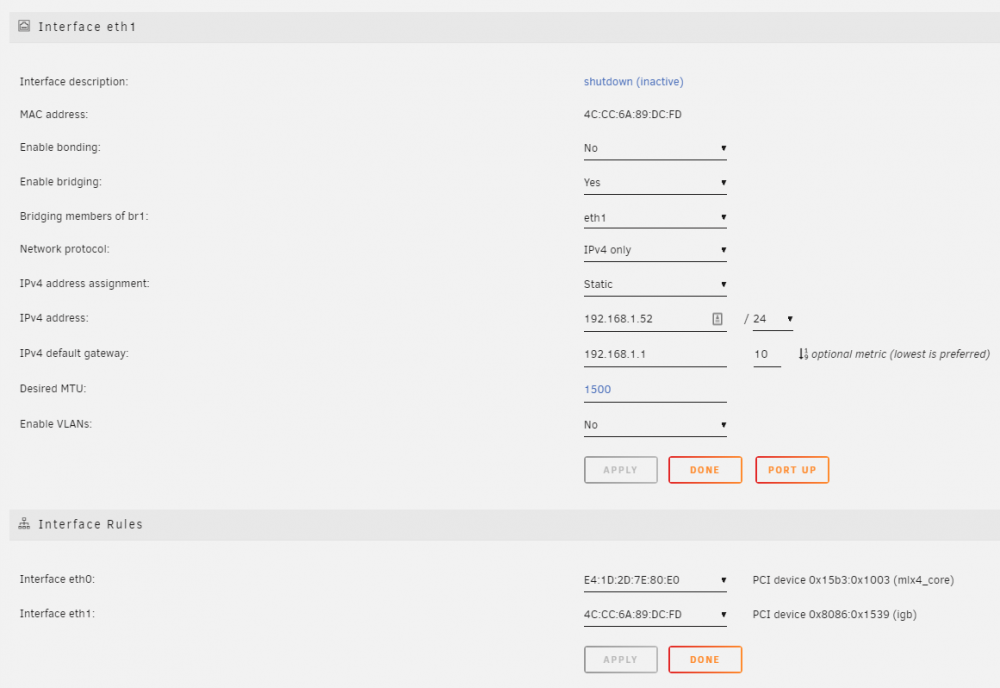Image resolution: width=1000 pixels, height=688 pixels.
Task: Click PCI device 0x15b3:0x1003 (mlx4_core) text
Action: [x=853, y=580]
